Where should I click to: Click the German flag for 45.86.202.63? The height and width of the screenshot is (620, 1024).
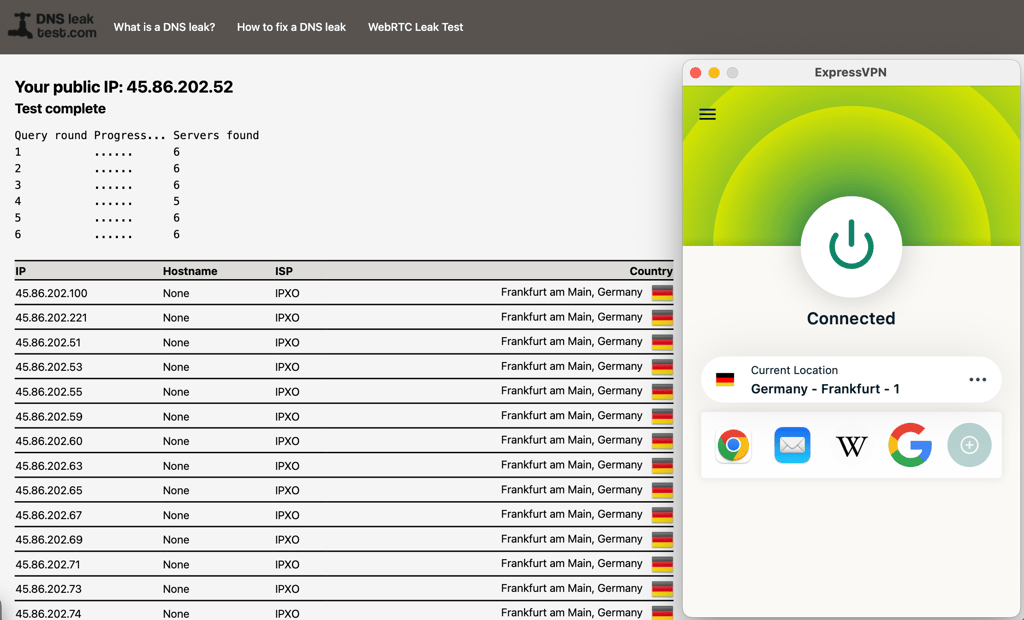(x=662, y=466)
